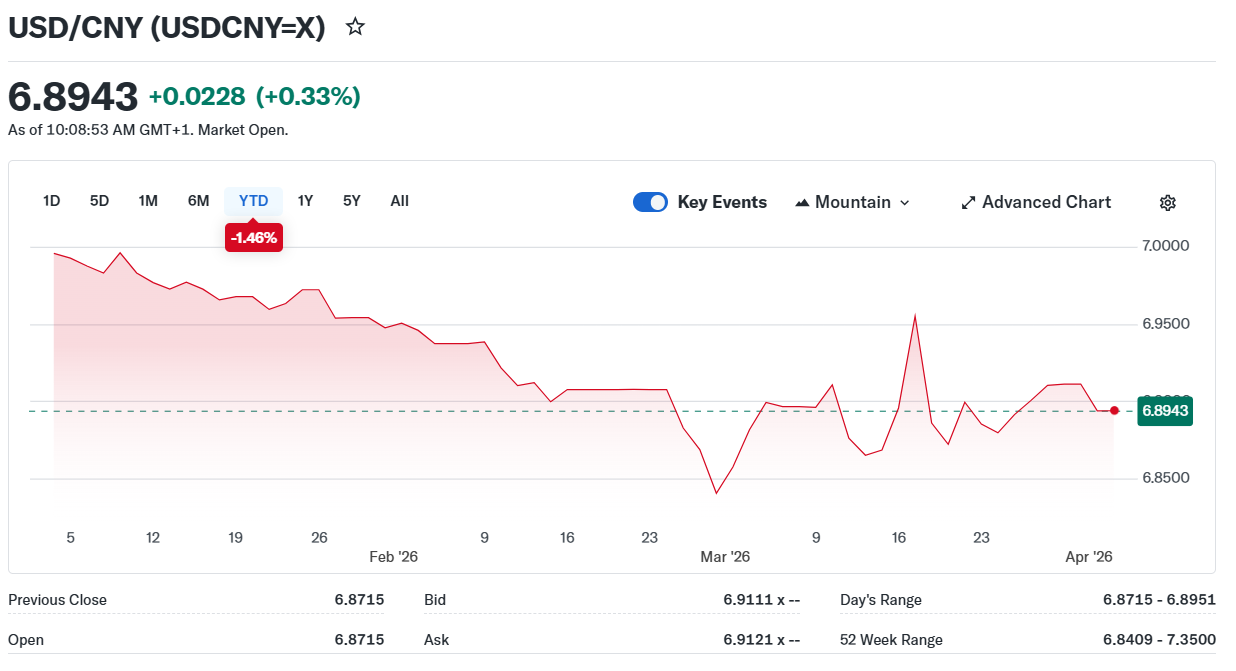The width and height of the screenshot is (1236, 671).
Task: Expand the Mountain chart type dropdown
Action: 905,203
